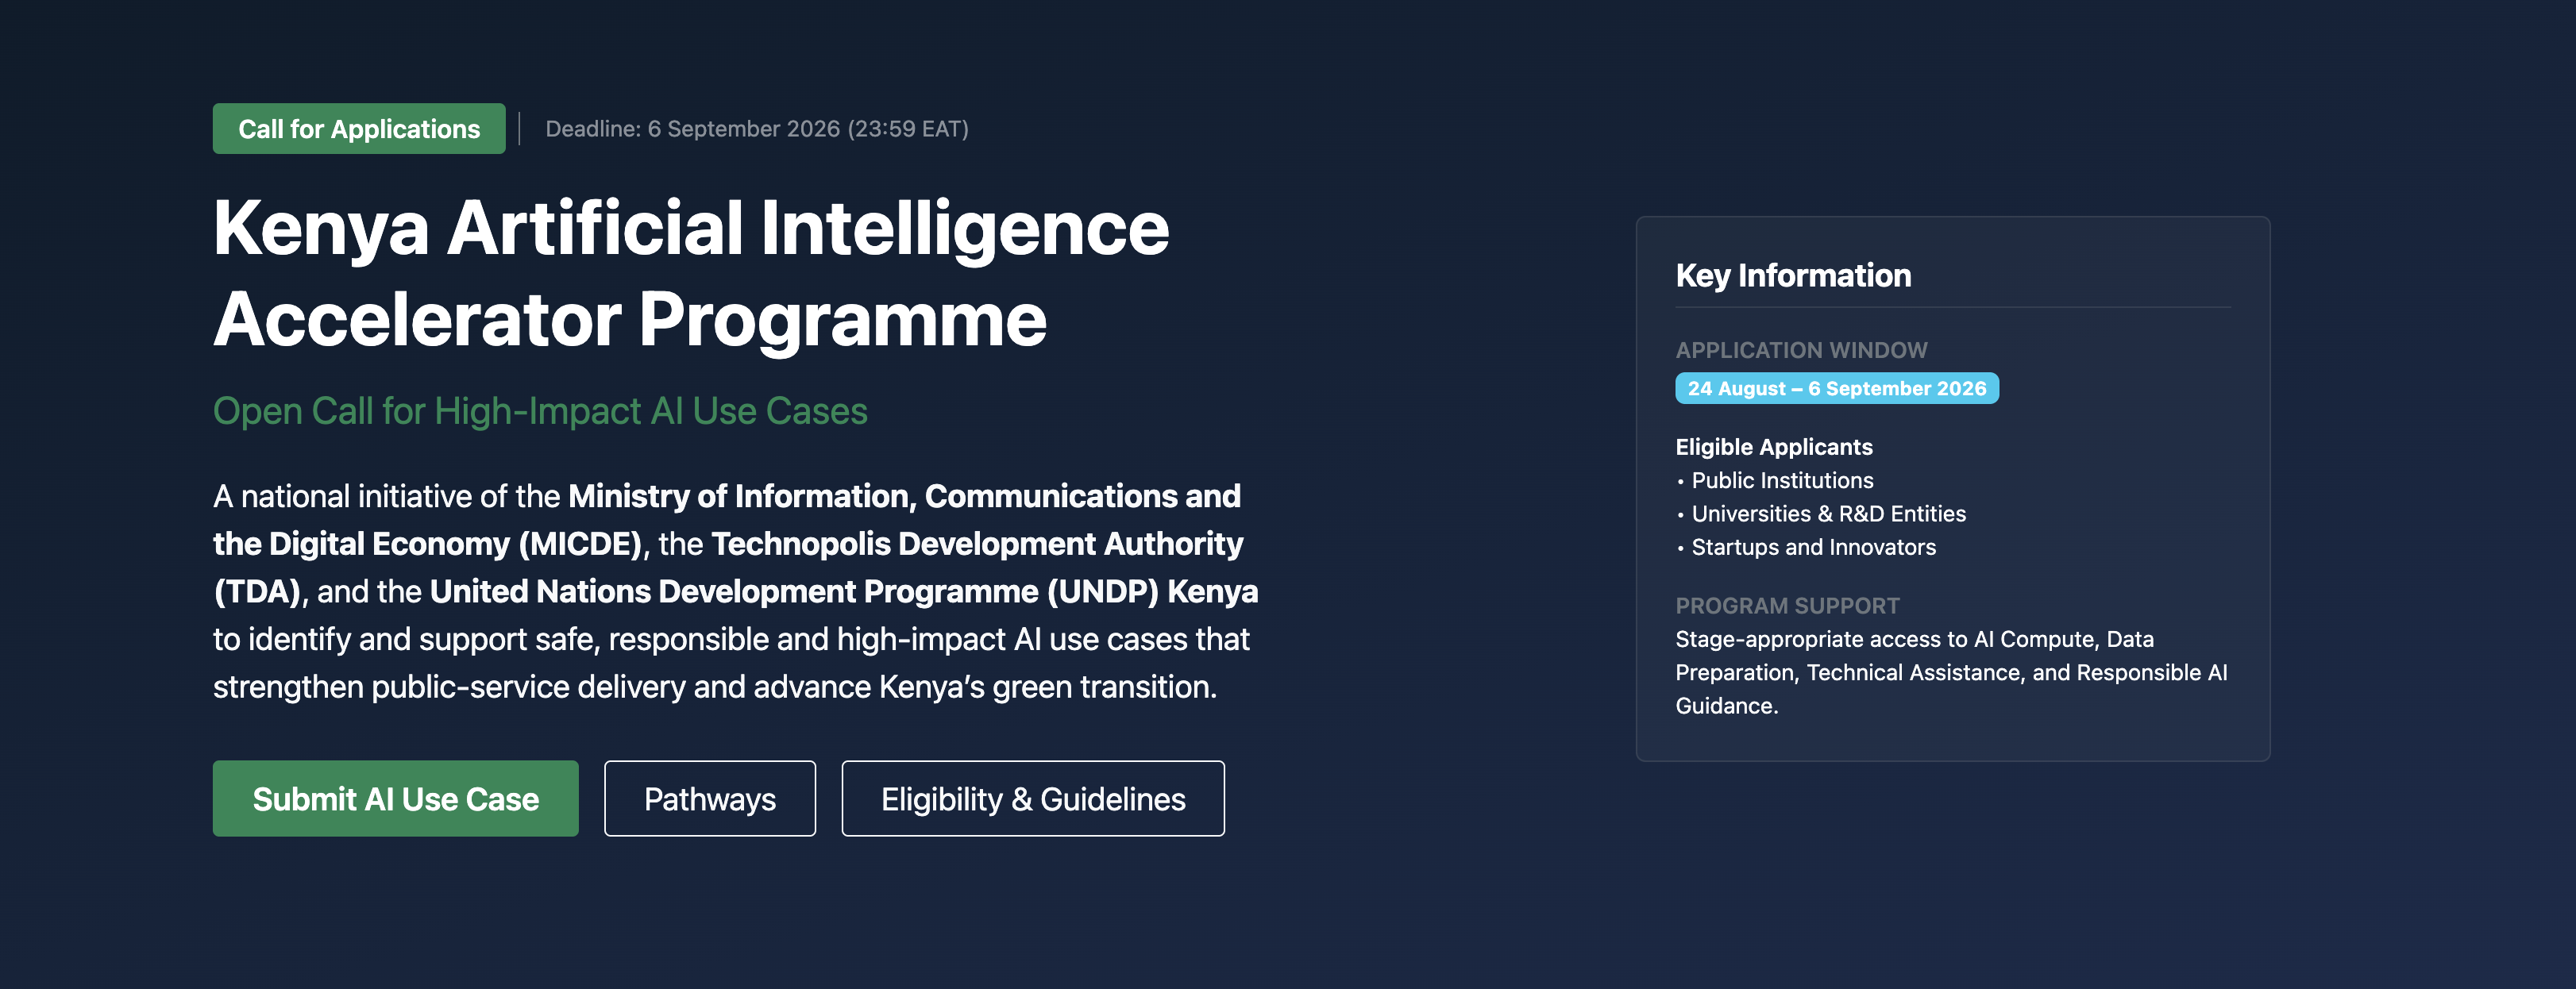Click the Program Support label
Screen dimensions: 2576x989
tap(1787, 605)
